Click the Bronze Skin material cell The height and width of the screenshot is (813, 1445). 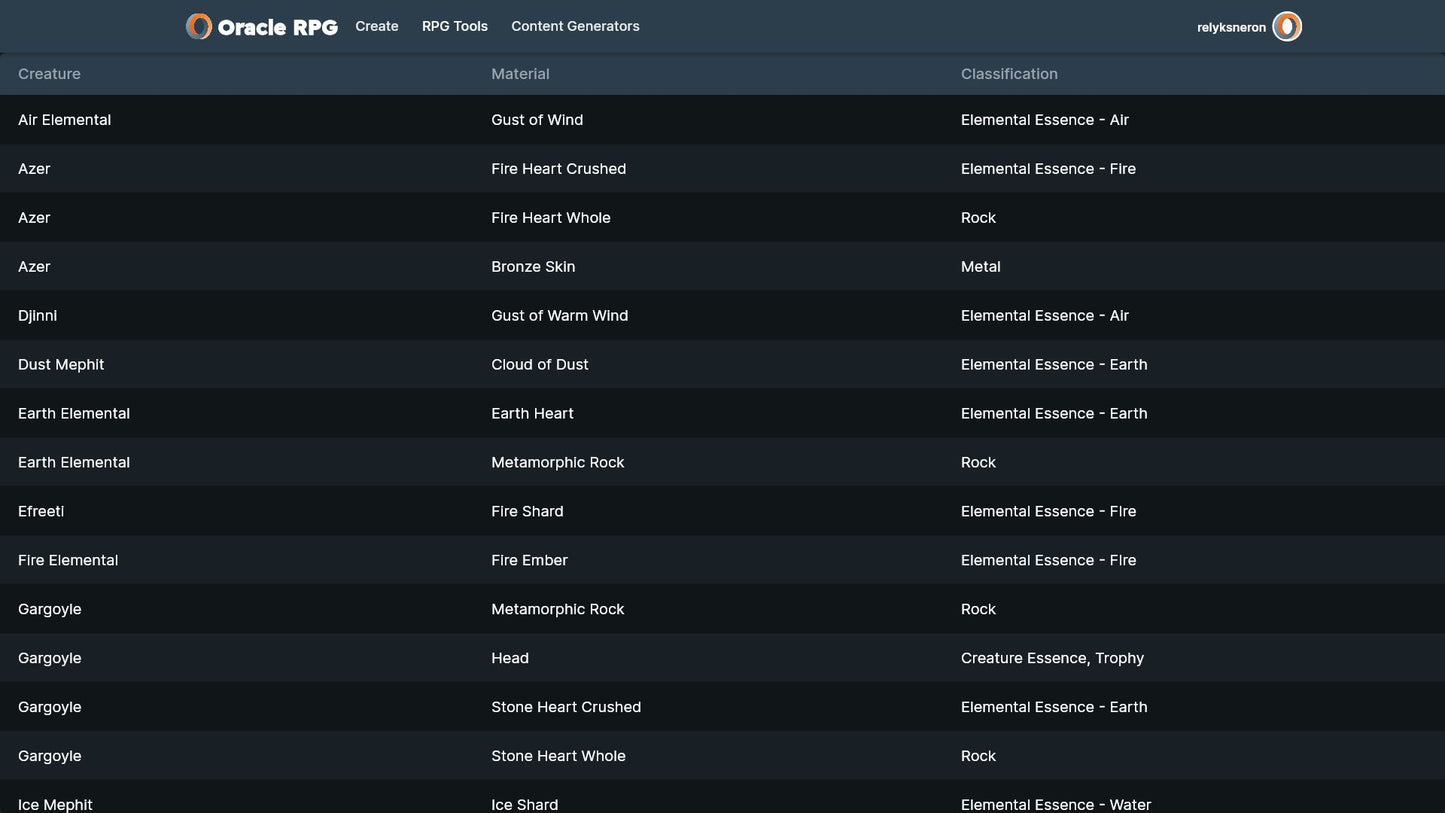(x=533, y=267)
